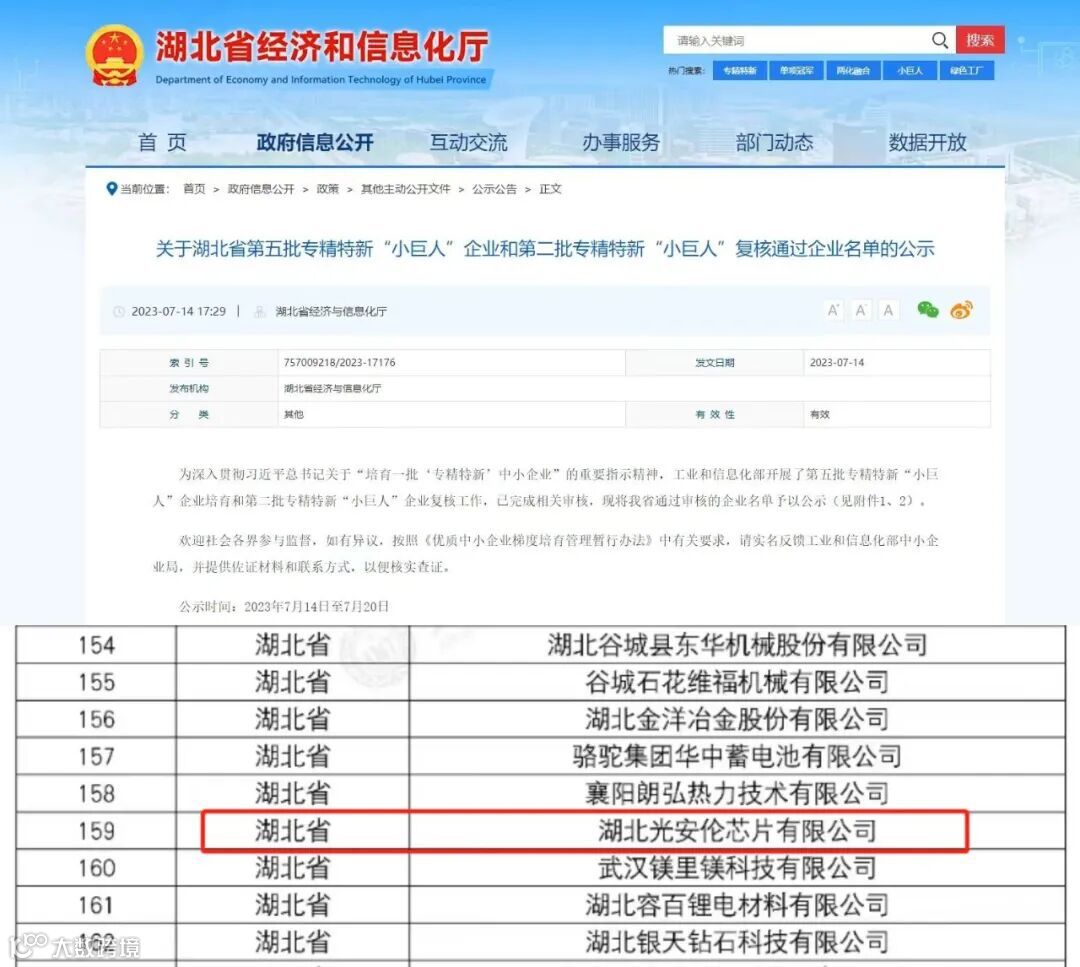
Task: Click company 湖北容百锂电材料有限公司 in row 161
Action: point(737,906)
